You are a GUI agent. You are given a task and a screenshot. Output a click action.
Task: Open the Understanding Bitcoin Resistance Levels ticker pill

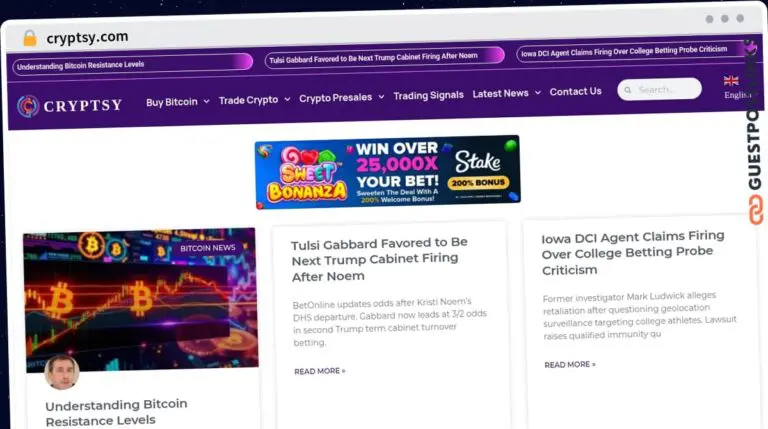point(132,64)
